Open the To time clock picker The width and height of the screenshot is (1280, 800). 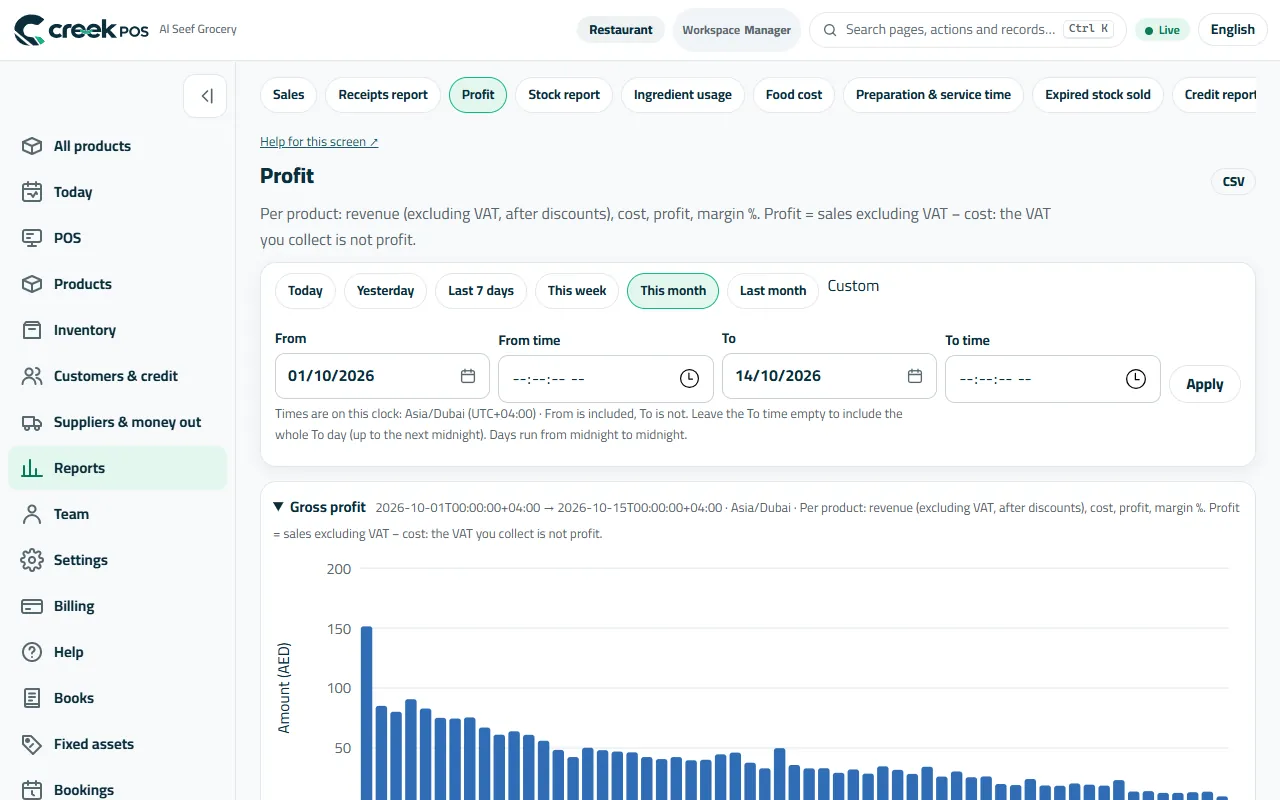[x=1136, y=379]
